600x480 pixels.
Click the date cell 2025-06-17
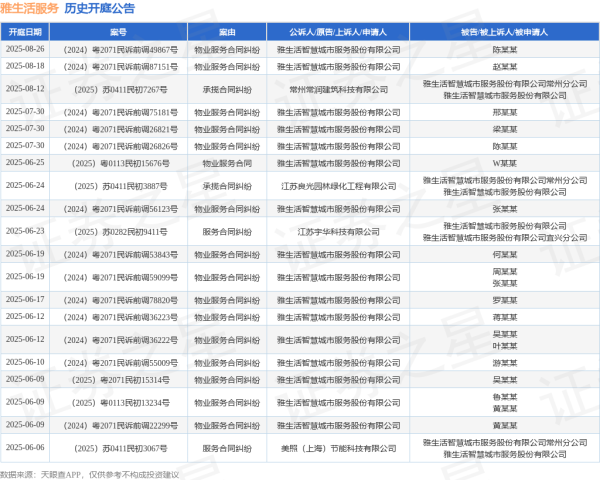click(25, 300)
